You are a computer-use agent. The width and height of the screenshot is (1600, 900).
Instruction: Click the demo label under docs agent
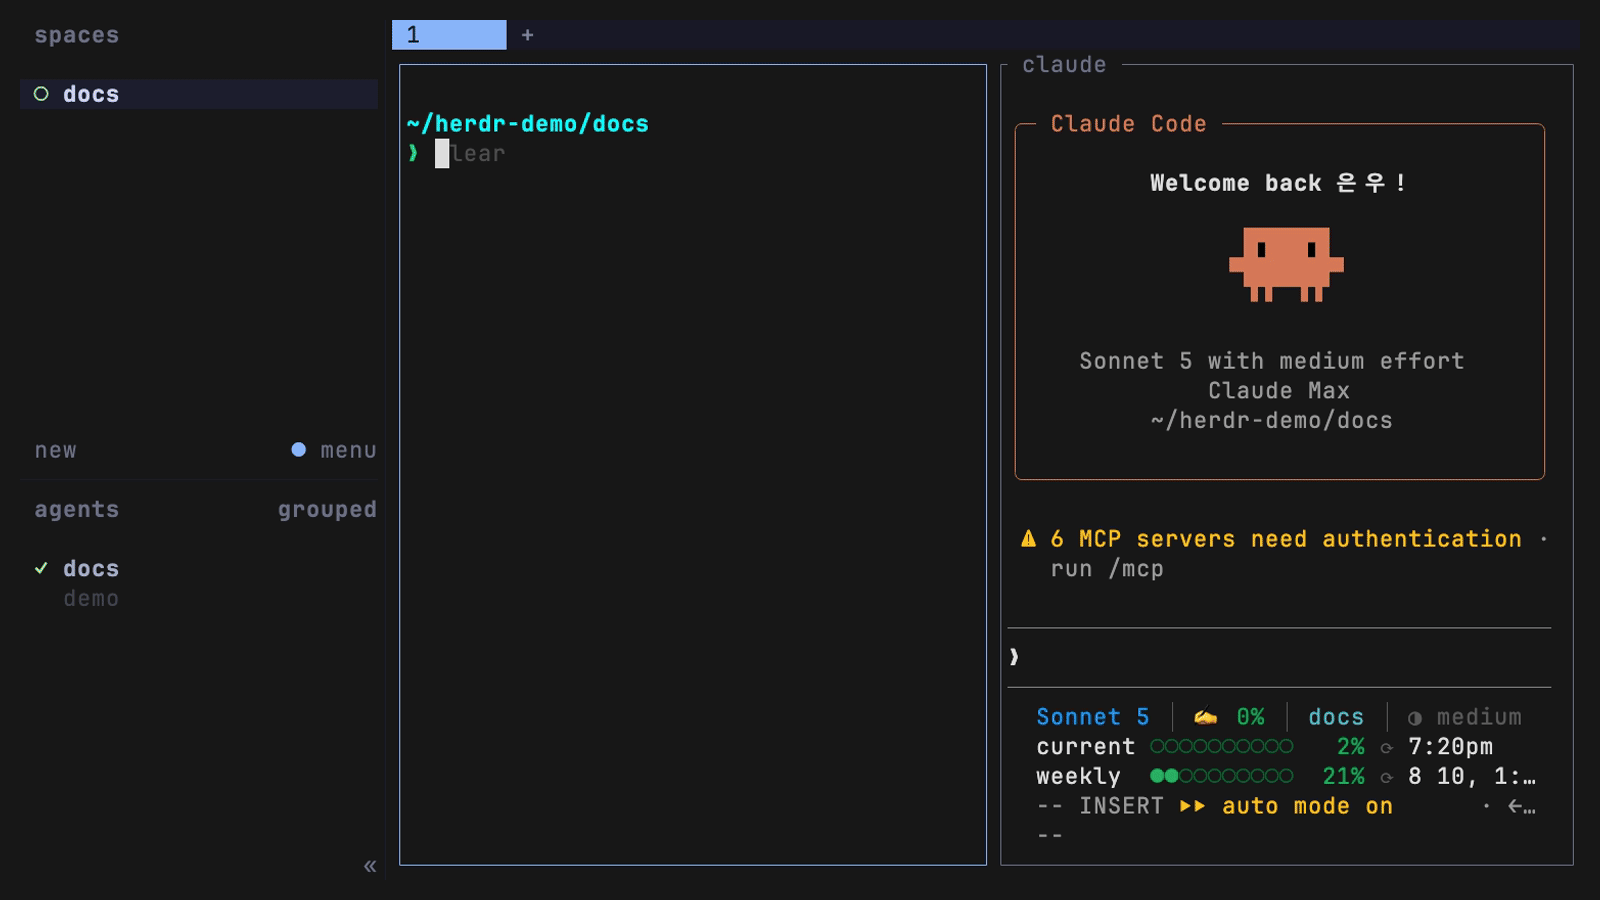coord(91,599)
